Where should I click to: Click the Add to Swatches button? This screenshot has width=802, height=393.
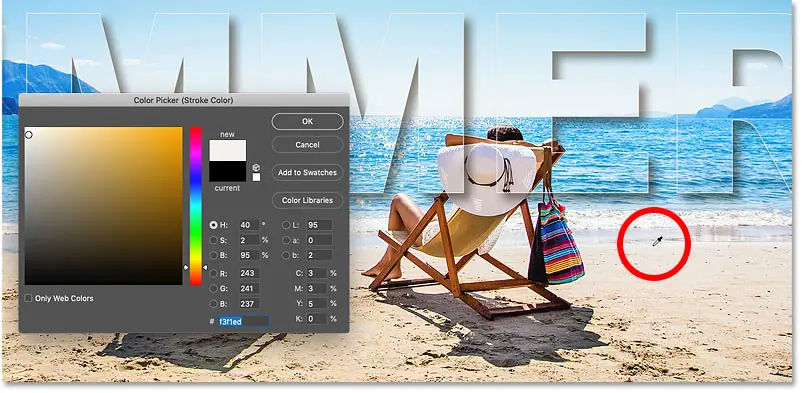(x=307, y=172)
